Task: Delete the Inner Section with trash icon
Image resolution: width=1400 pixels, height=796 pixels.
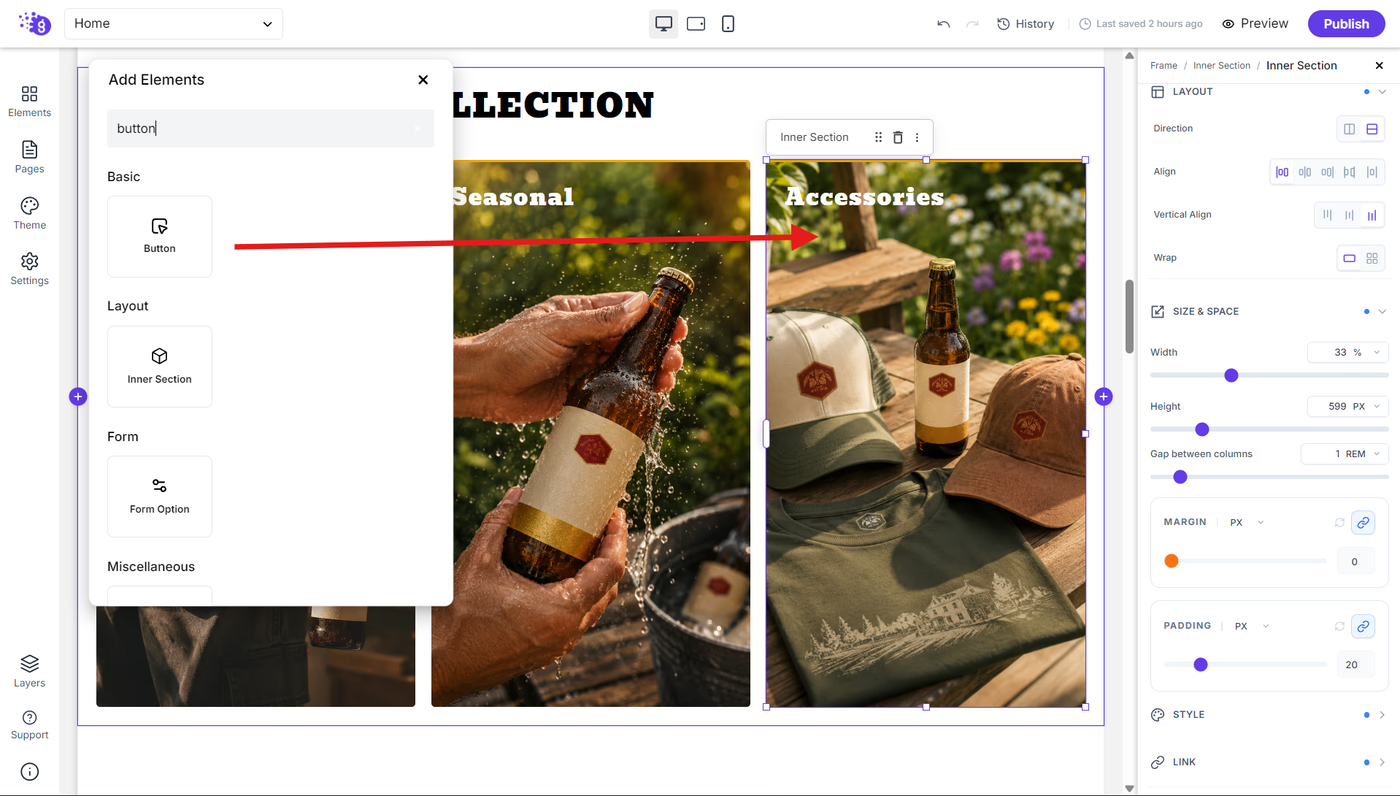Action: [x=897, y=138]
